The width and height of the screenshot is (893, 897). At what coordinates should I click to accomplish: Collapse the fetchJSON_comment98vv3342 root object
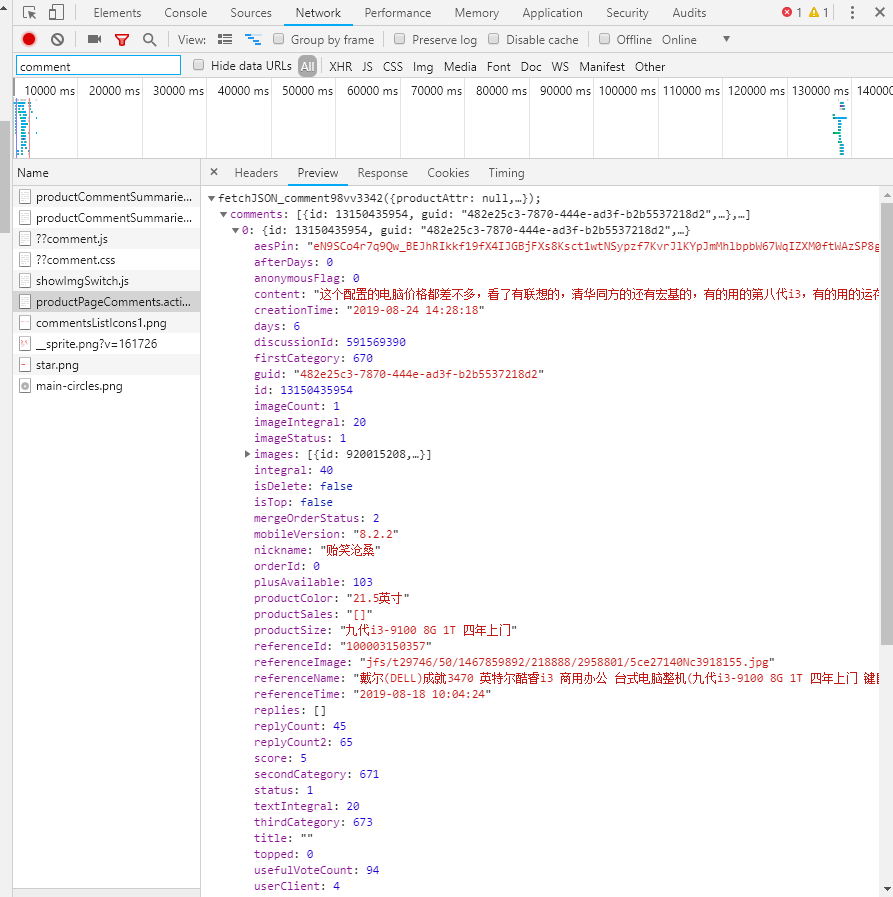212,199
